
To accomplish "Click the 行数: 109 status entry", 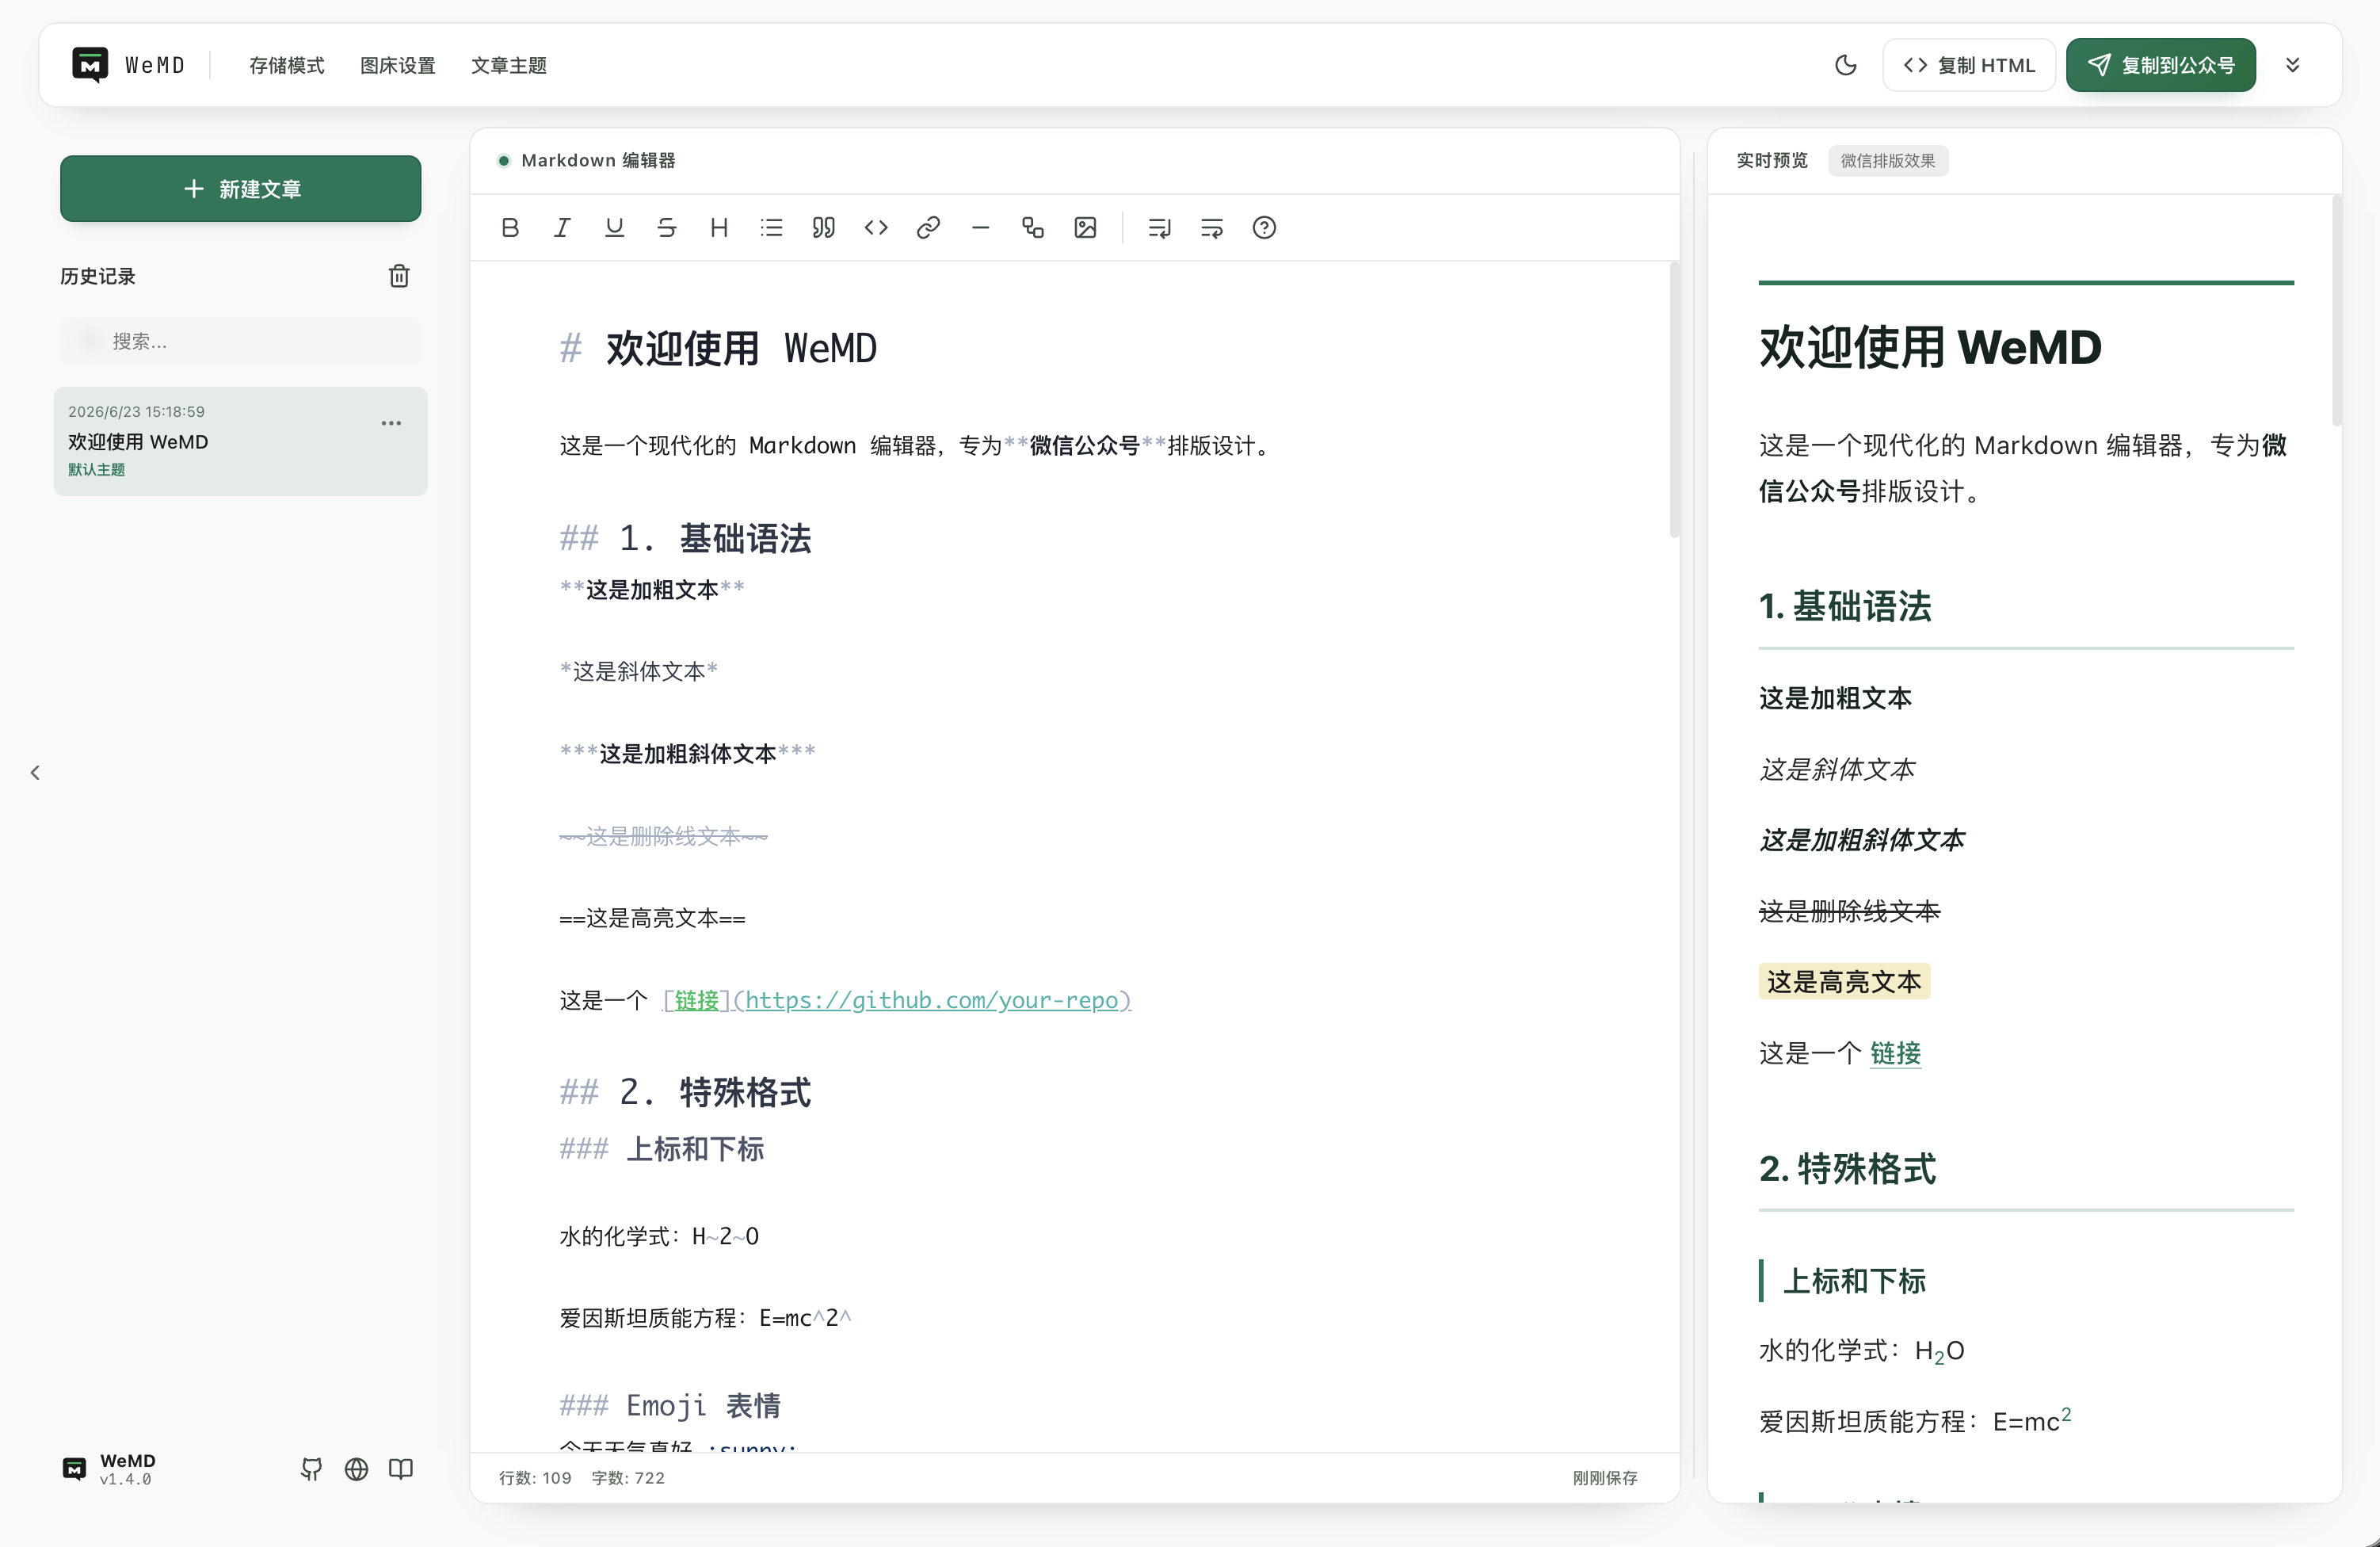I will 536,1478.
